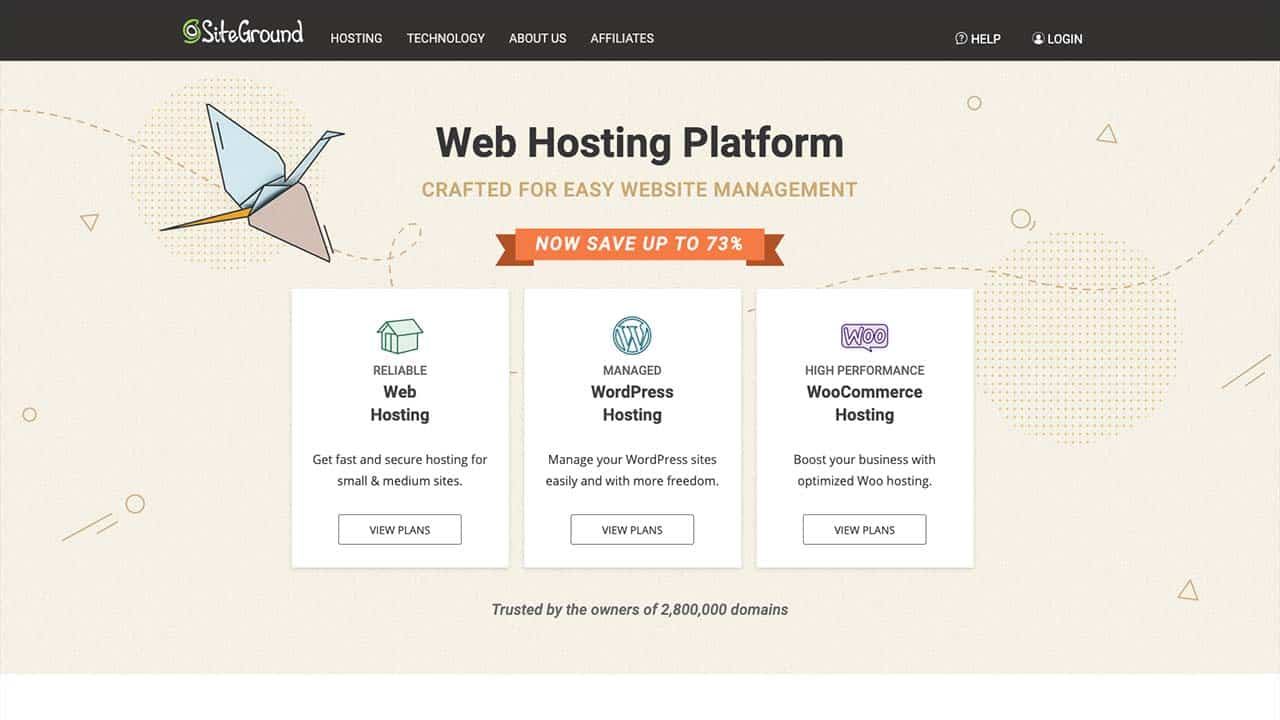This screenshot has height=720, width=1280.
Task: Click View Plans for WordPress Hosting
Action: click(632, 529)
